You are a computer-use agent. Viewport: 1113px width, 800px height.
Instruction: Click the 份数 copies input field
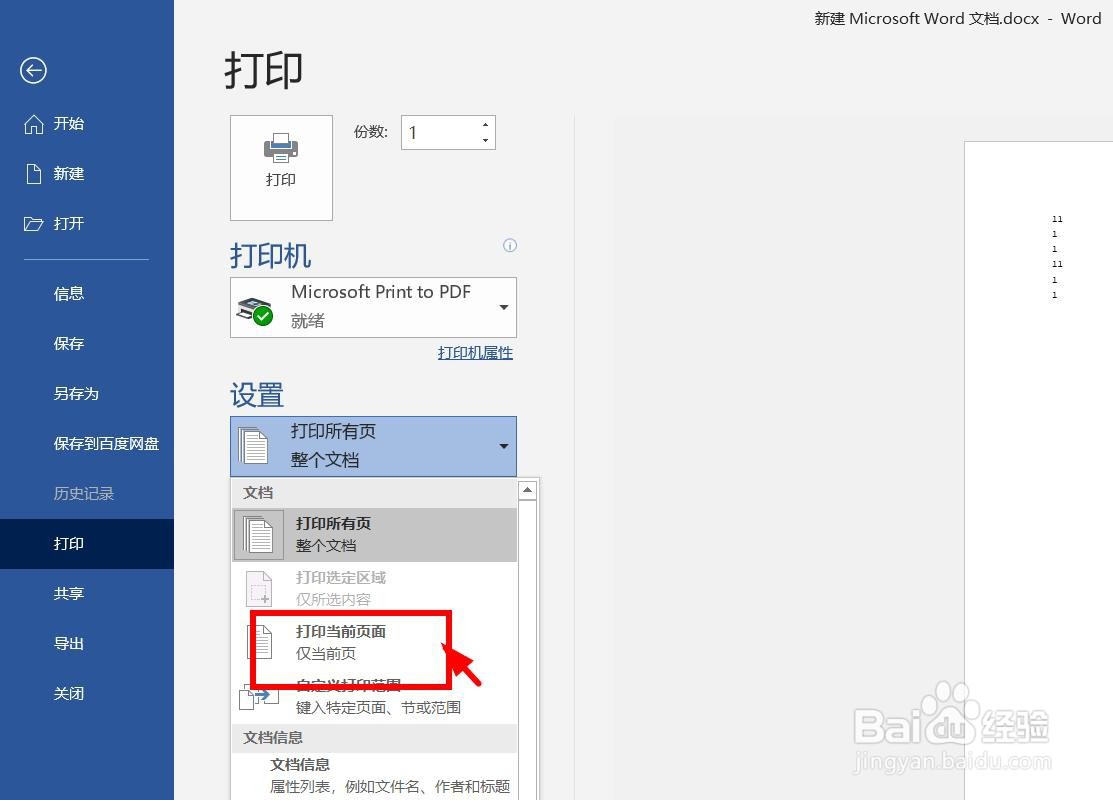(440, 133)
